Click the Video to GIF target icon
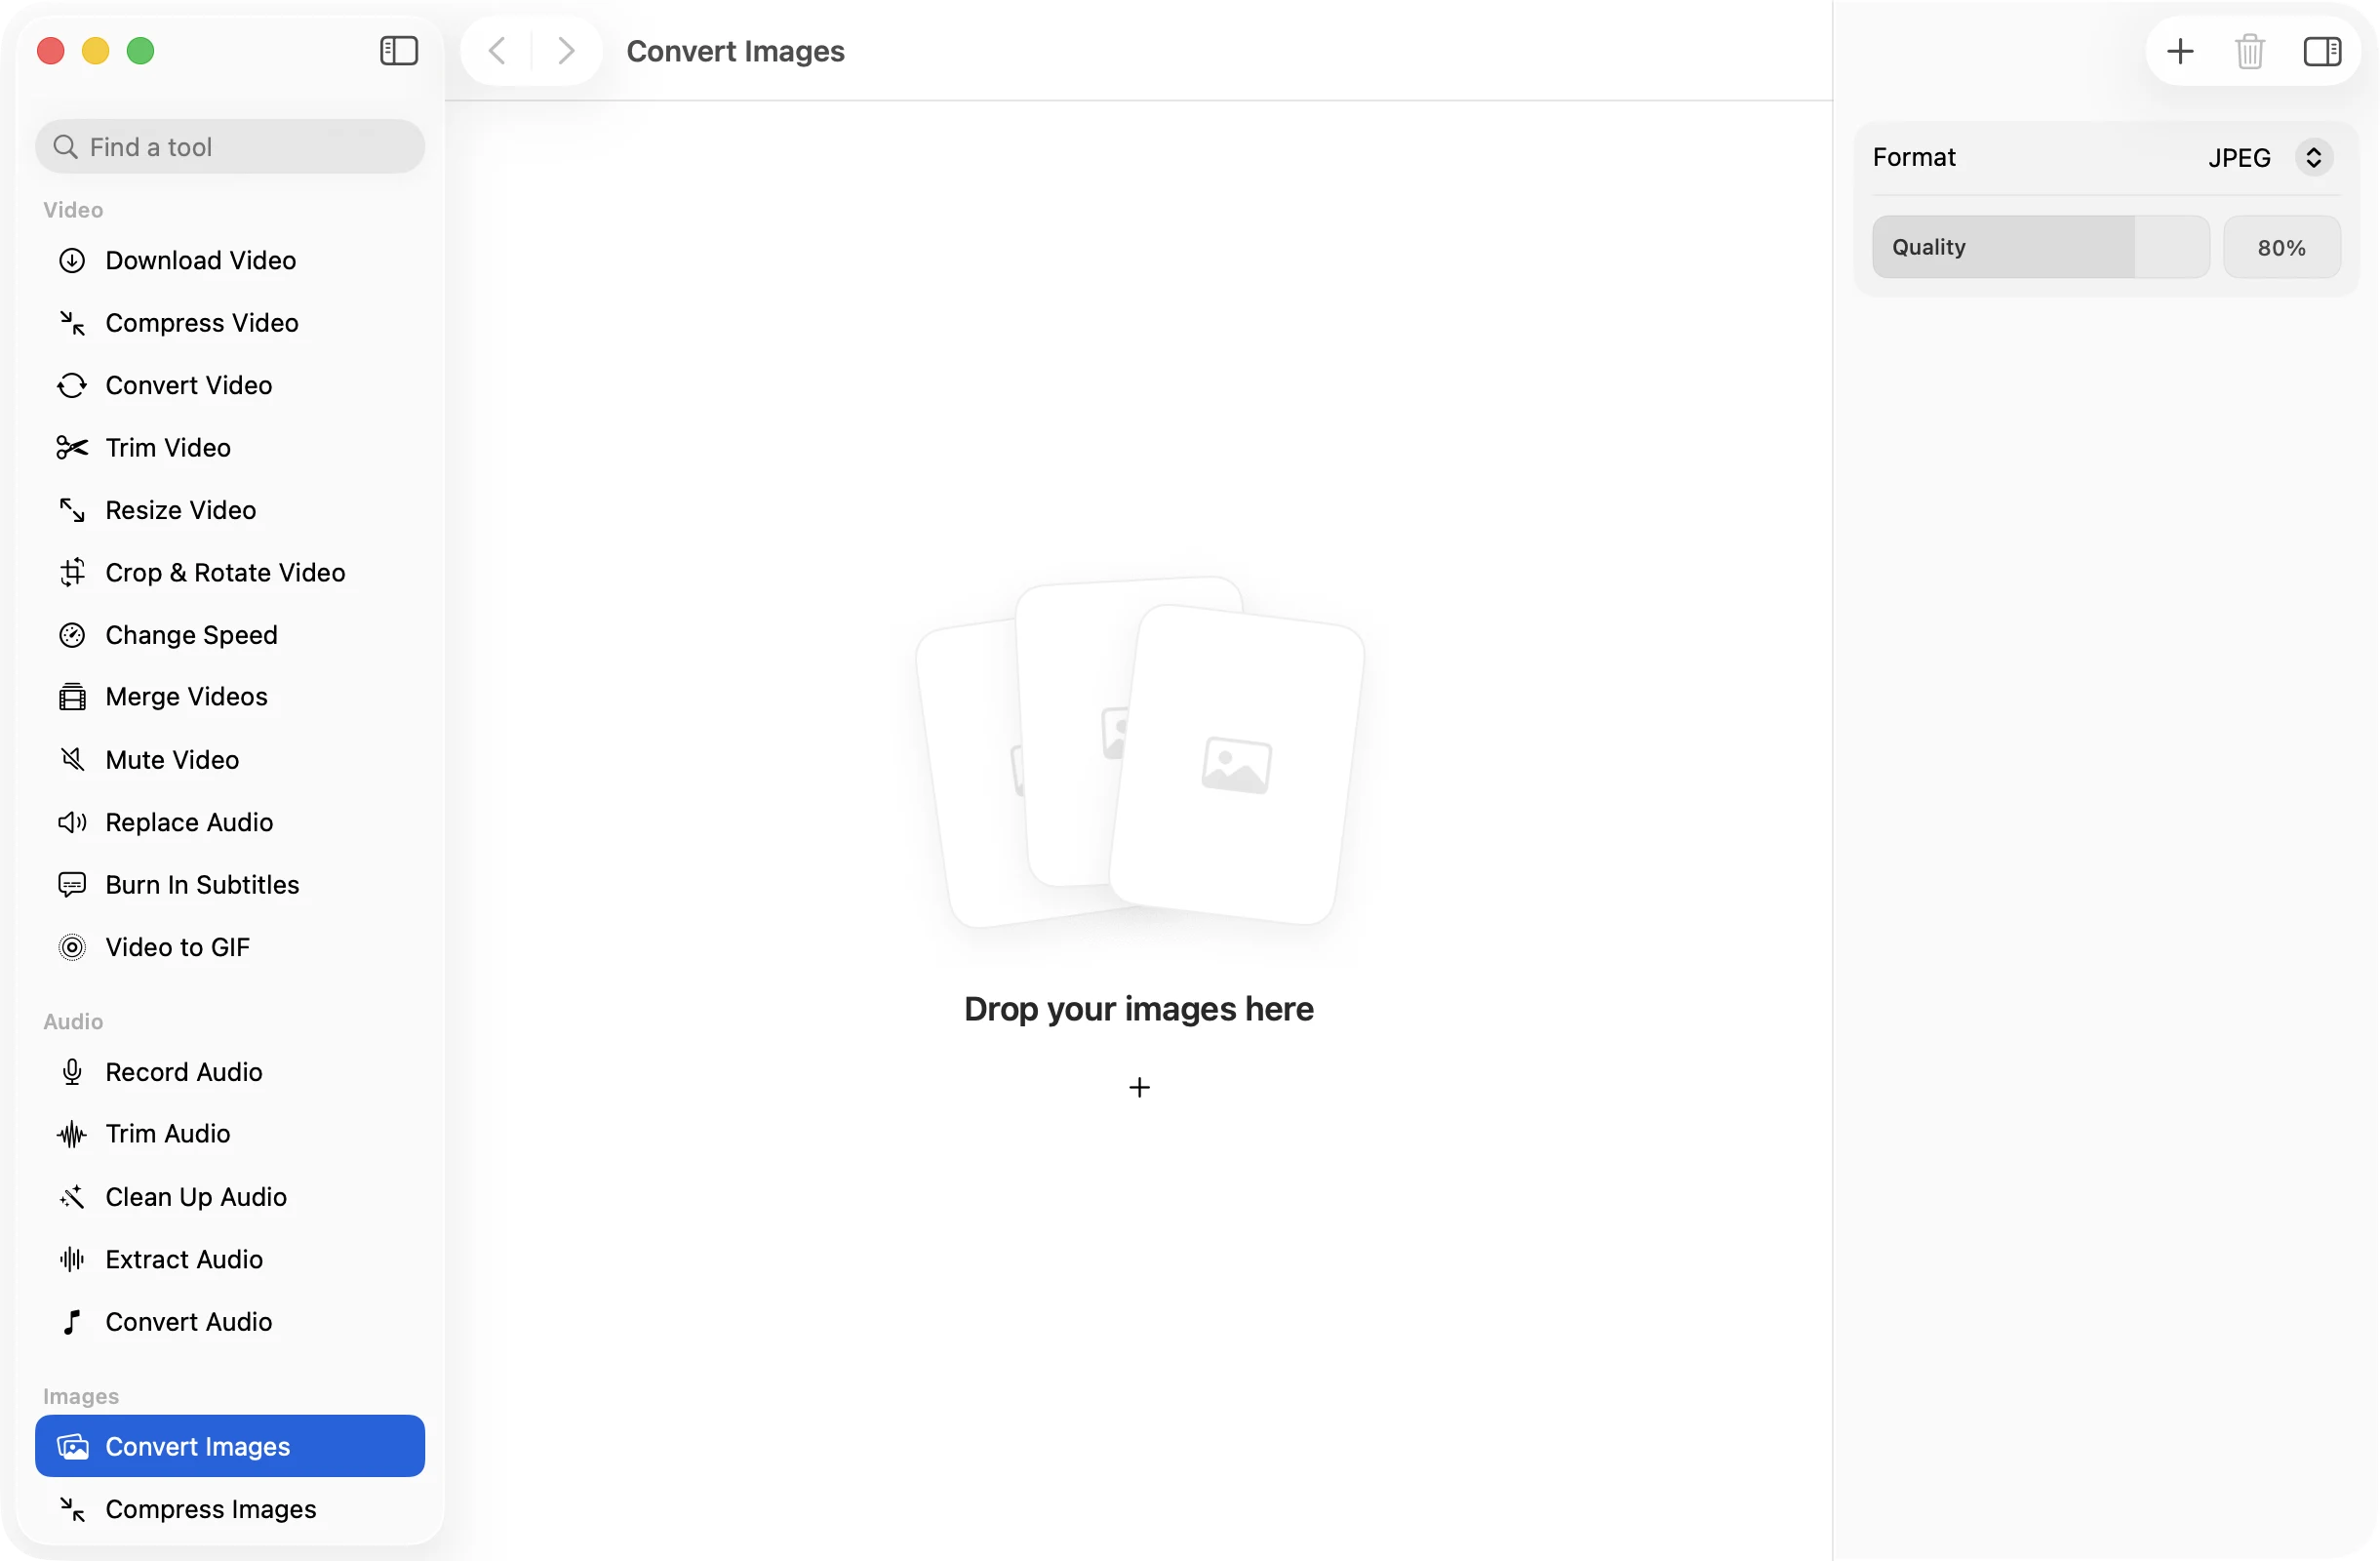Viewport: 2380px width, 1561px height. tap(72, 947)
